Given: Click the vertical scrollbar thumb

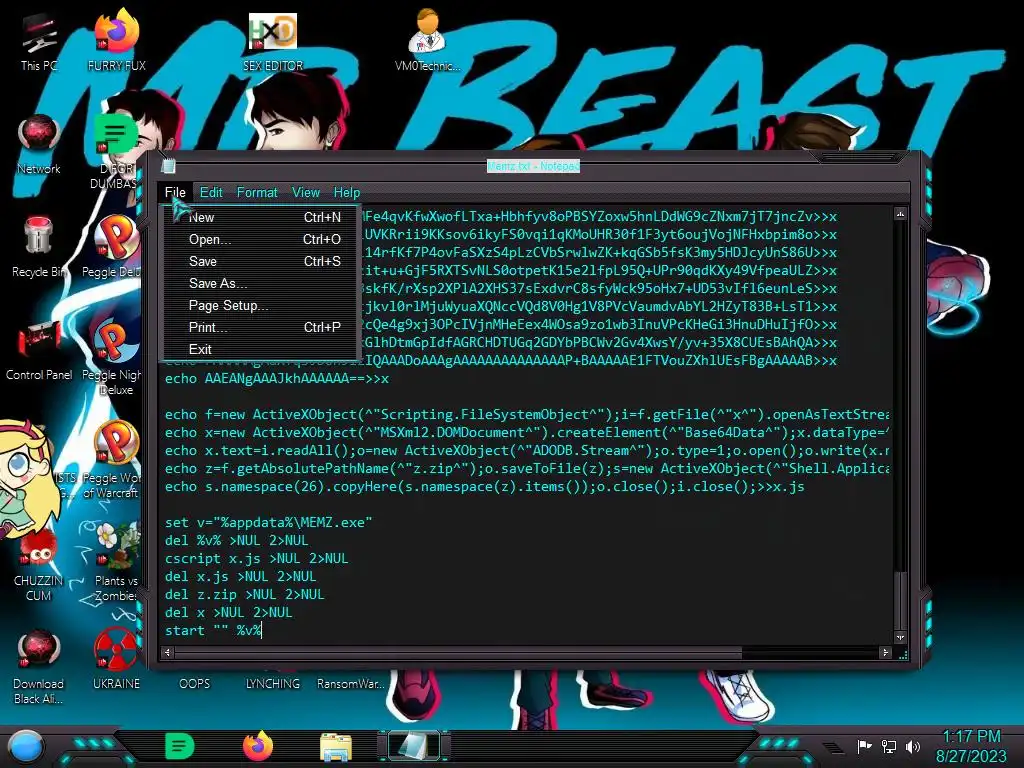Looking at the screenshot, I should click(x=901, y=599).
